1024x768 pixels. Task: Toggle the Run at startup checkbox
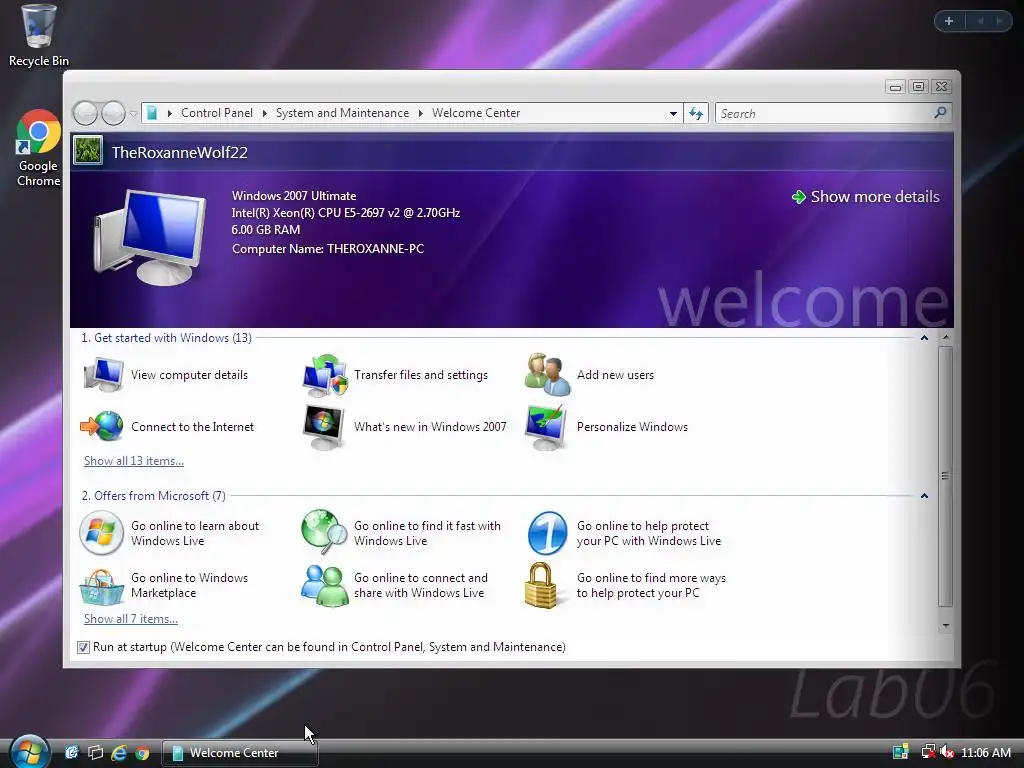click(x=83, y=647)
